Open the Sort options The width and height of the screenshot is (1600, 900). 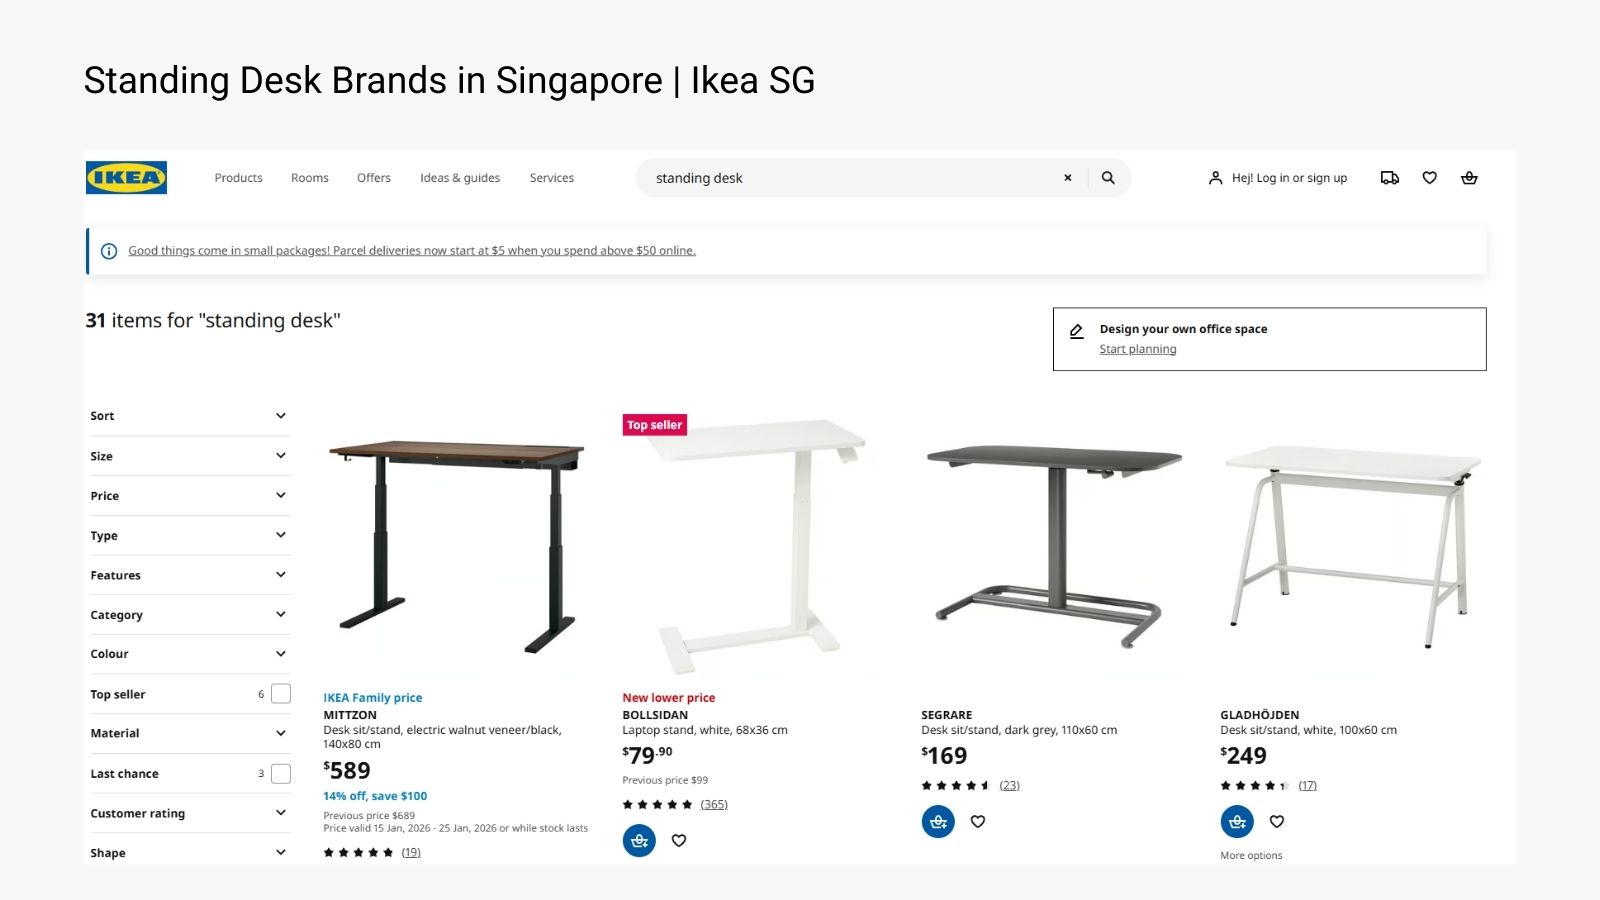(189, 415)
